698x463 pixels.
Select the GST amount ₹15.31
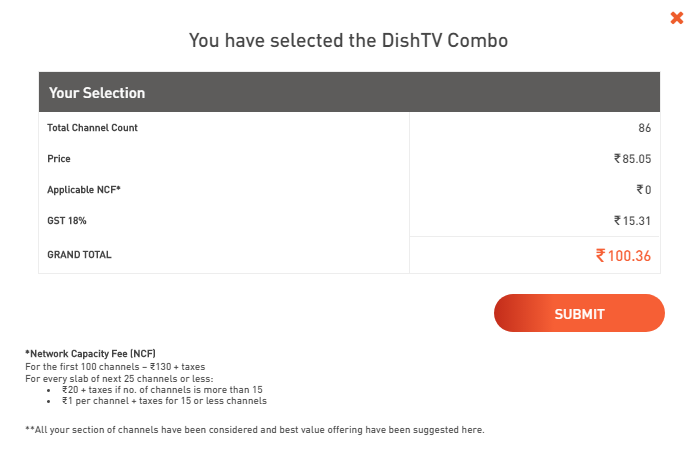[632, 221]
